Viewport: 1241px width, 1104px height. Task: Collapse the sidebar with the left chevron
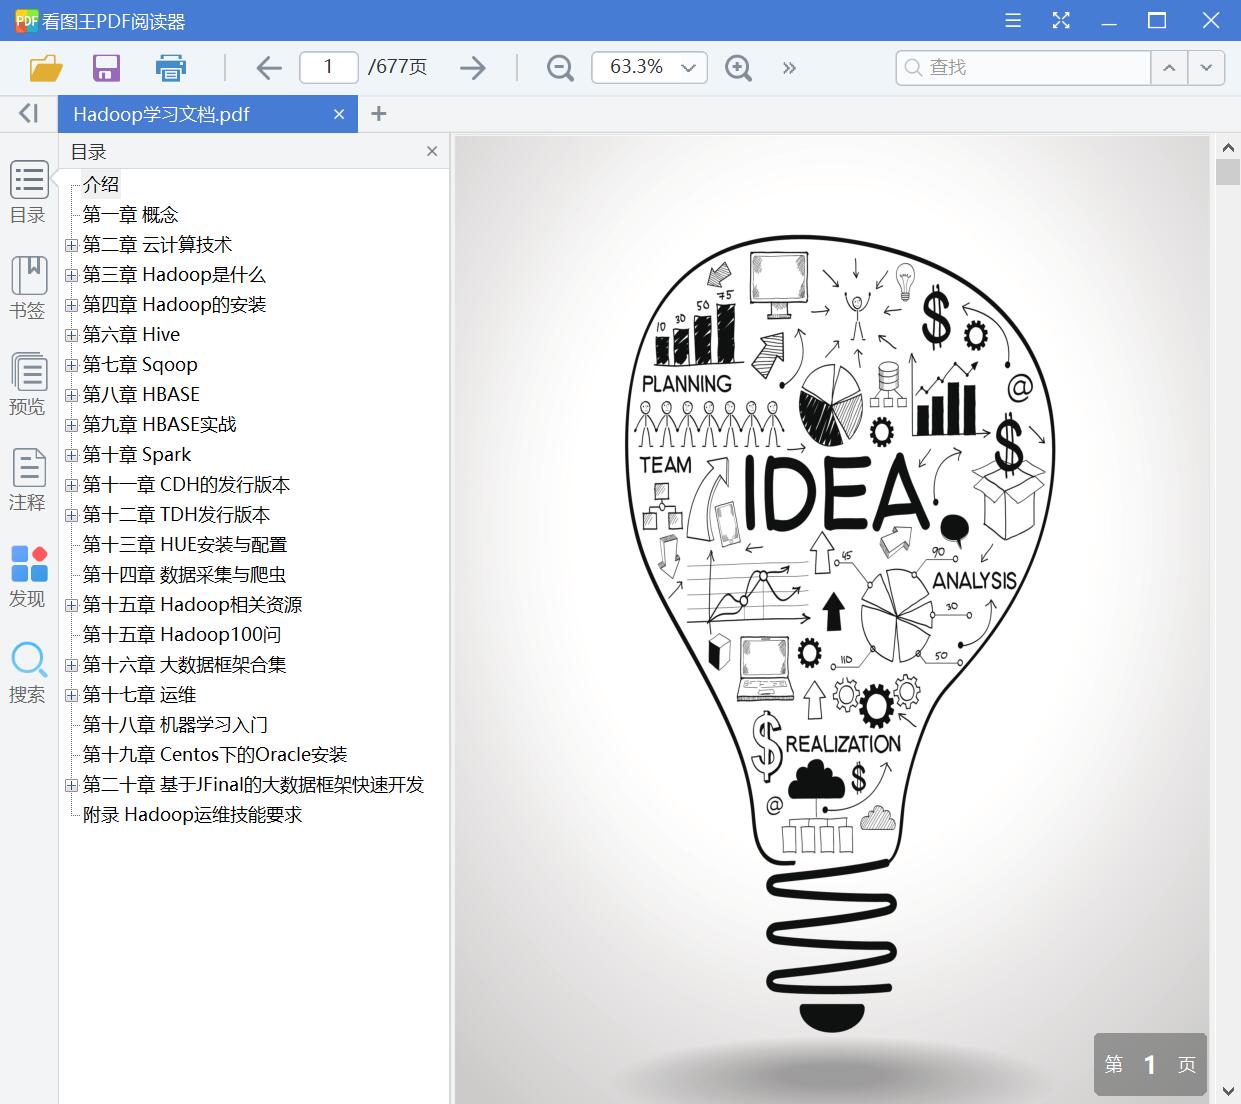click(x=28, y=113)
